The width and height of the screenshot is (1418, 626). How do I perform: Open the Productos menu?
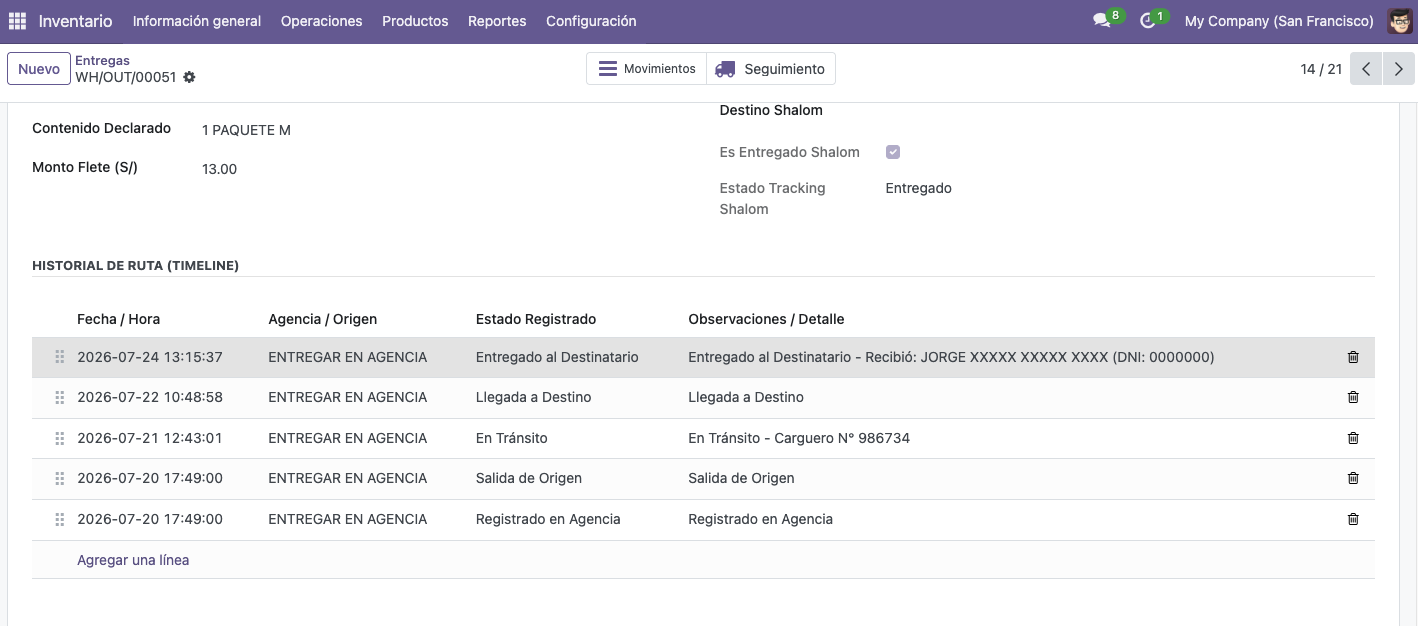pyautogui.click(x=415, y=21)
